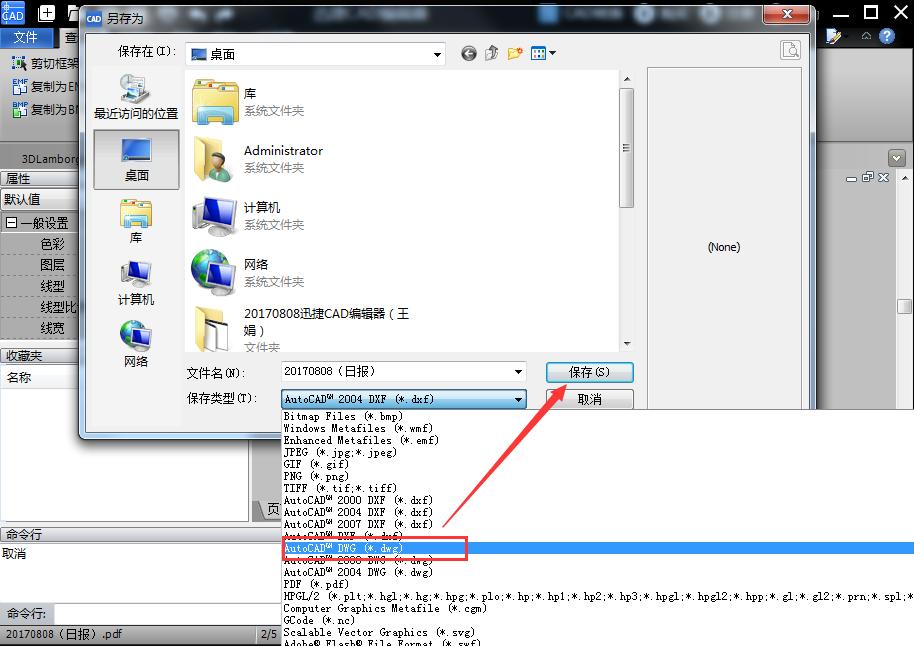
Task: Select 计算机 in the places sidebar
Action: point(135,277)
